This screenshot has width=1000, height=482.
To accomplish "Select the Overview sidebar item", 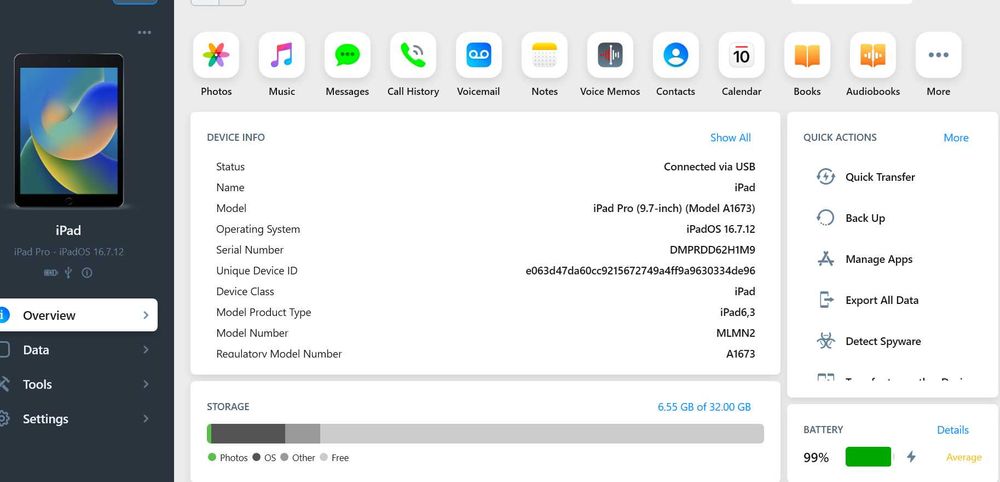I will coord(77,315).
